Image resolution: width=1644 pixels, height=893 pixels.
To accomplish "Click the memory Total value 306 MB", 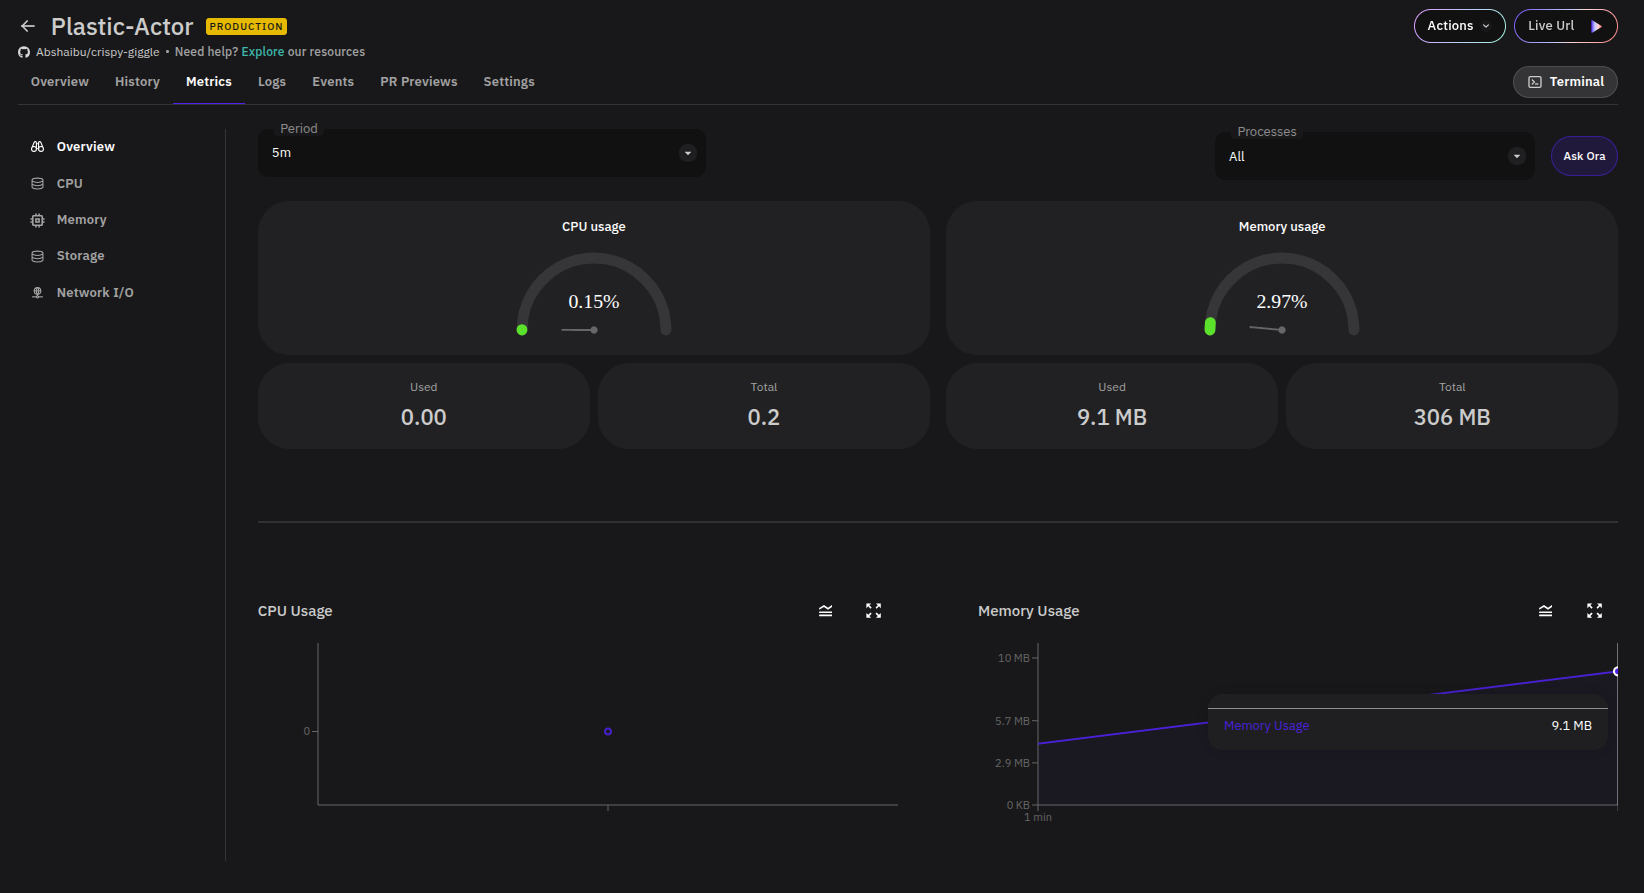I will pos(1452,418).
